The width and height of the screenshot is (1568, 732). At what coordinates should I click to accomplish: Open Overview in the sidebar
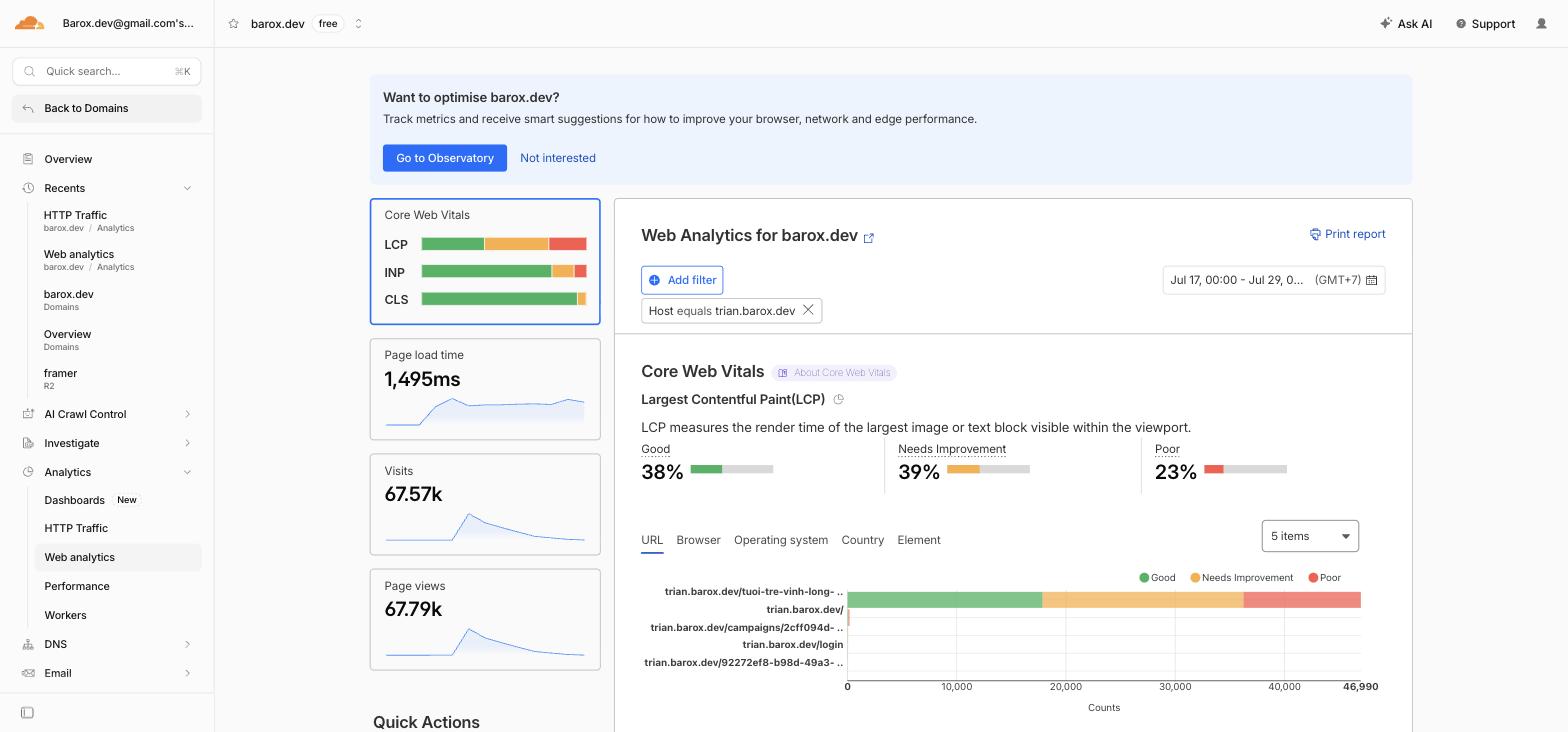pos(68,159)
